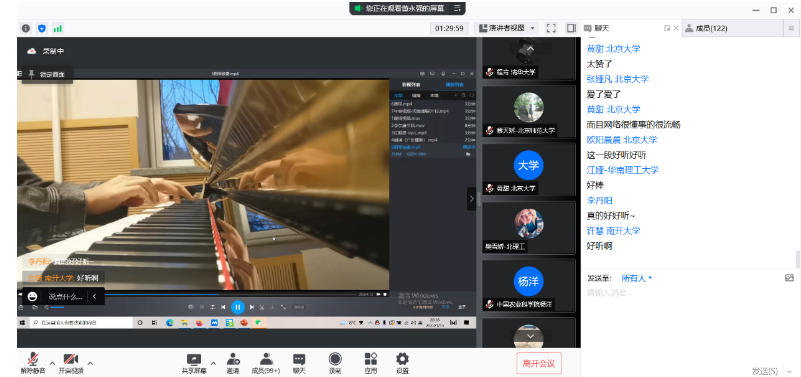The width and height of the screenshot is (801, 377).
Task: Toggle the side panel layout icon
Action: [571, 28]
